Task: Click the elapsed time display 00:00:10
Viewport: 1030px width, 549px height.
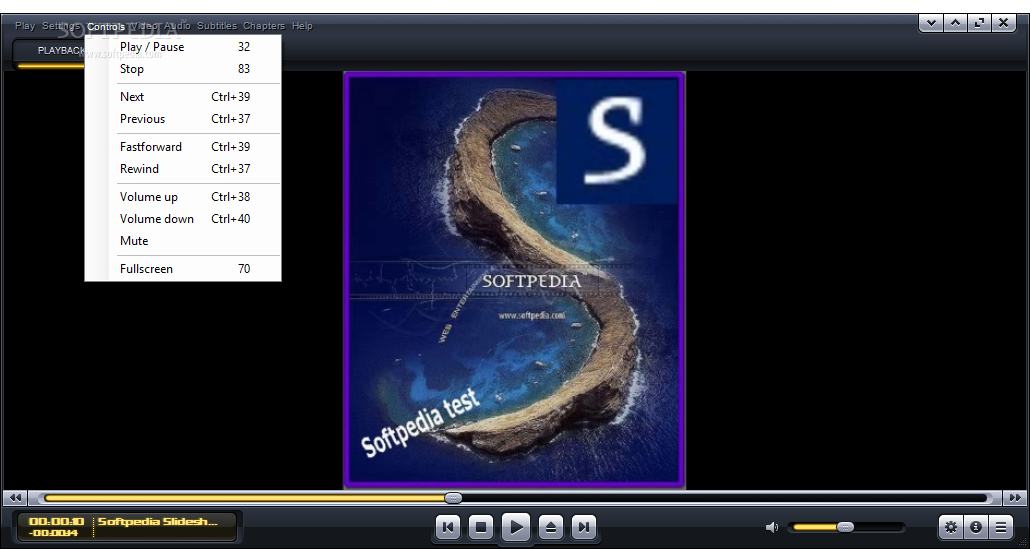Action: tap(56, 521)
